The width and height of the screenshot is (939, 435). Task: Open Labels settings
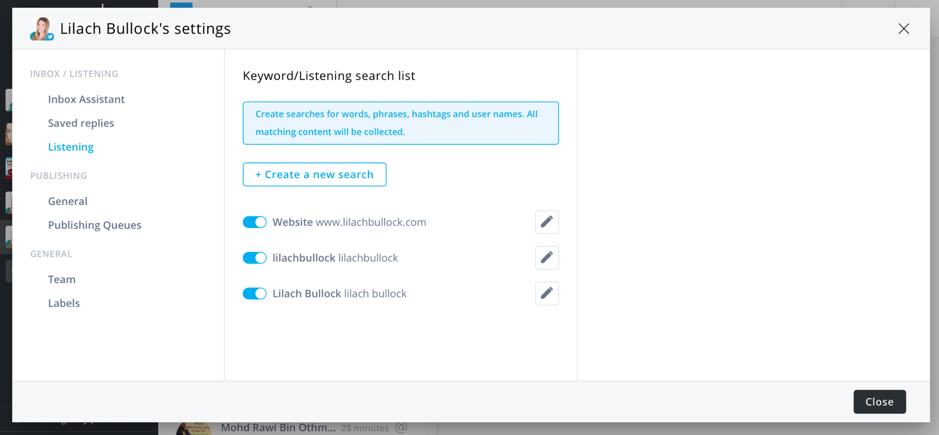click(x=64, y=303)
